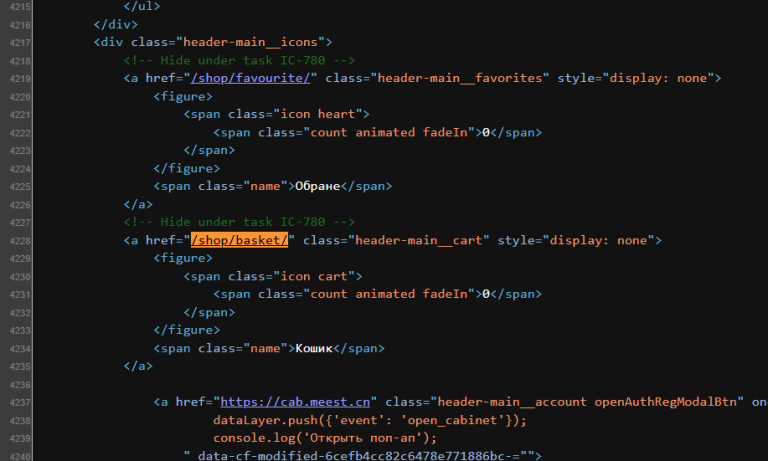Click the IC-780 comment on line 4218
Image resolution: width=768 pixels, height=461 pixels.
[239, 60]
